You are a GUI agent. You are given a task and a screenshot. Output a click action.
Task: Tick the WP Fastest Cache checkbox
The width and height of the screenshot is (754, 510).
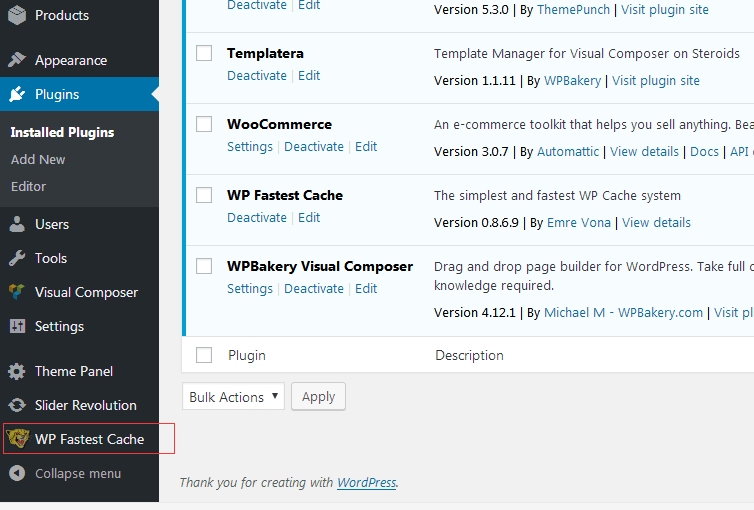tap(204, 195)
